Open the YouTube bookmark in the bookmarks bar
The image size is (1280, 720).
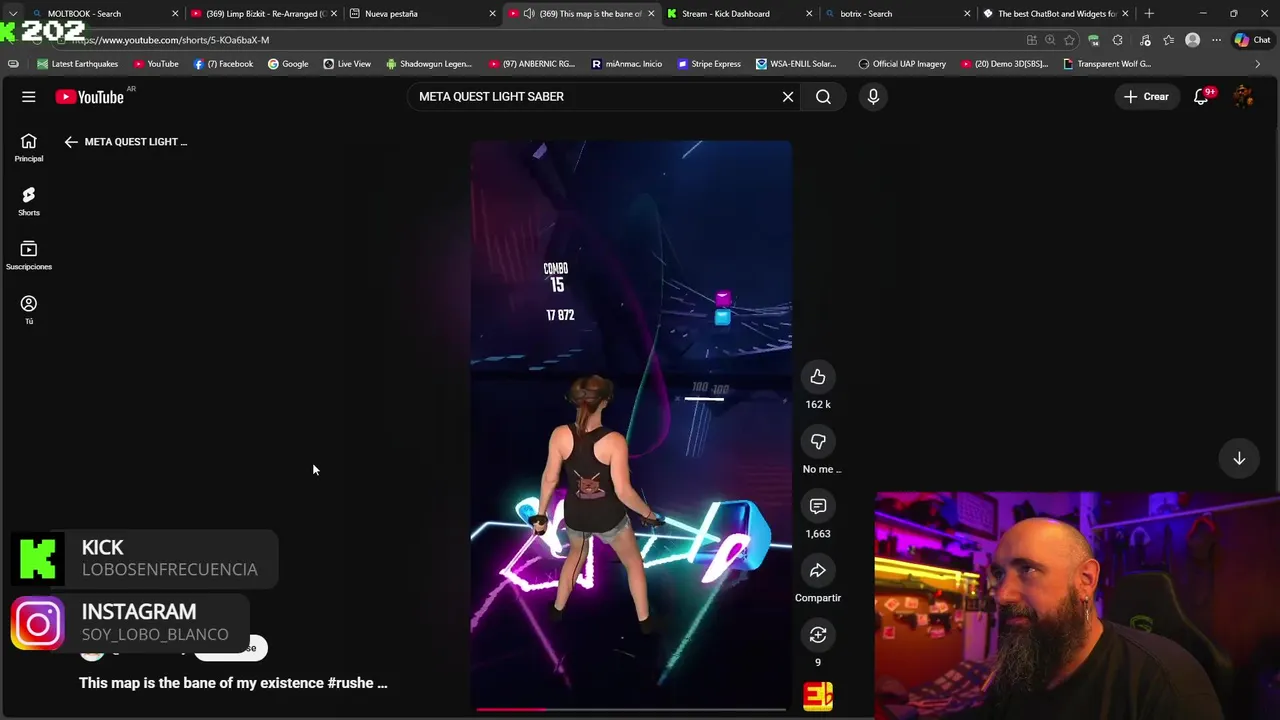156,64
